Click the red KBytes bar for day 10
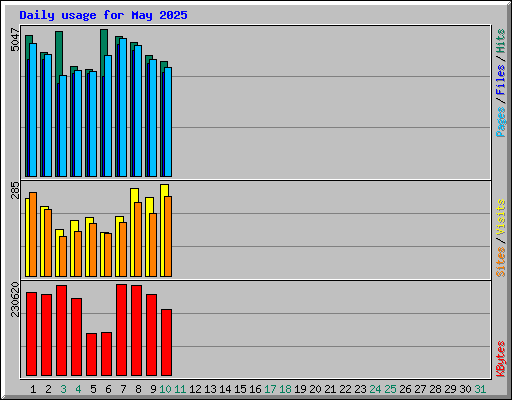This screenshot has height=400, width=512. pos(167,343)
